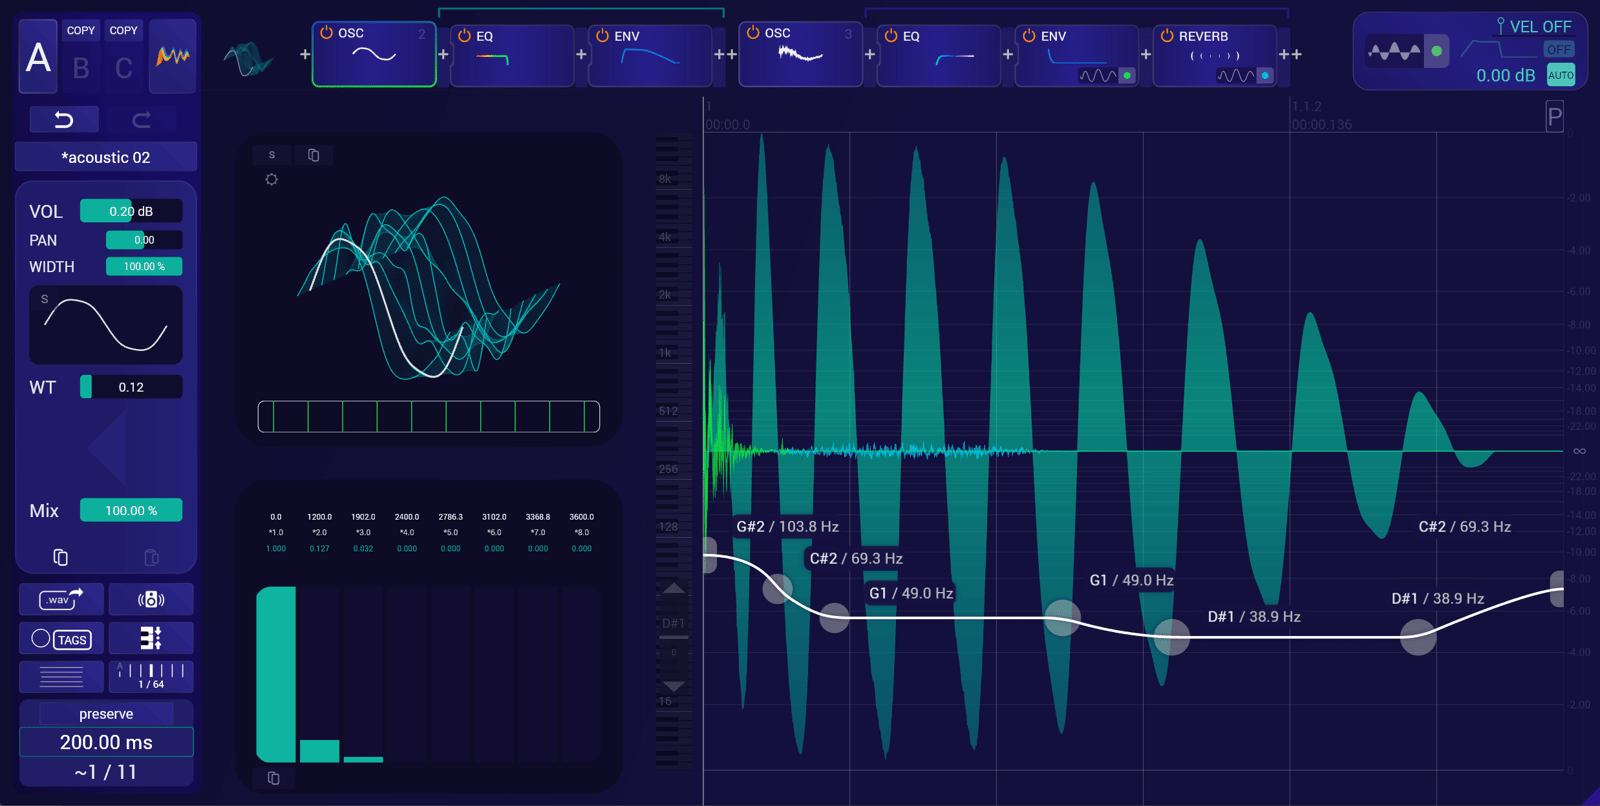Click the ~1 / 11 length value

pos(106,772)
